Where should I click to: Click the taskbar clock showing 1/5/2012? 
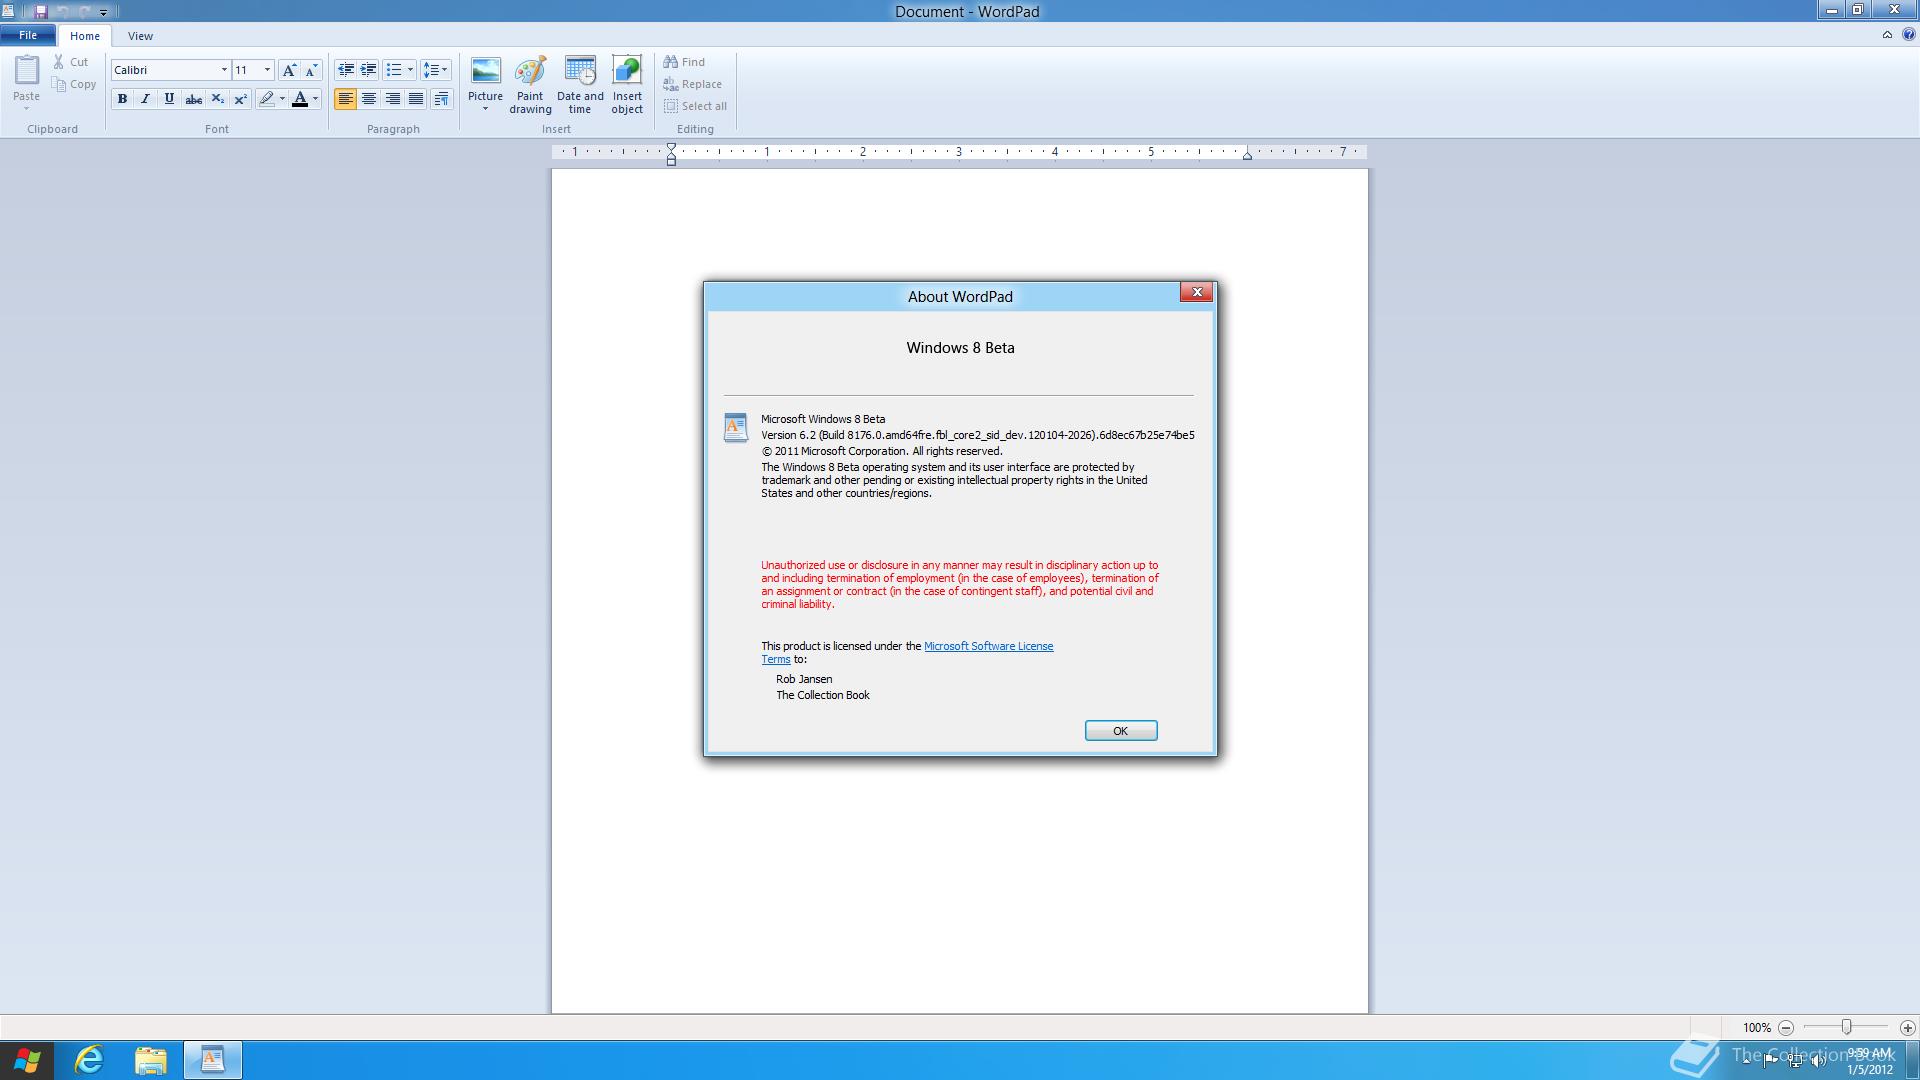click(1869, 1061)
